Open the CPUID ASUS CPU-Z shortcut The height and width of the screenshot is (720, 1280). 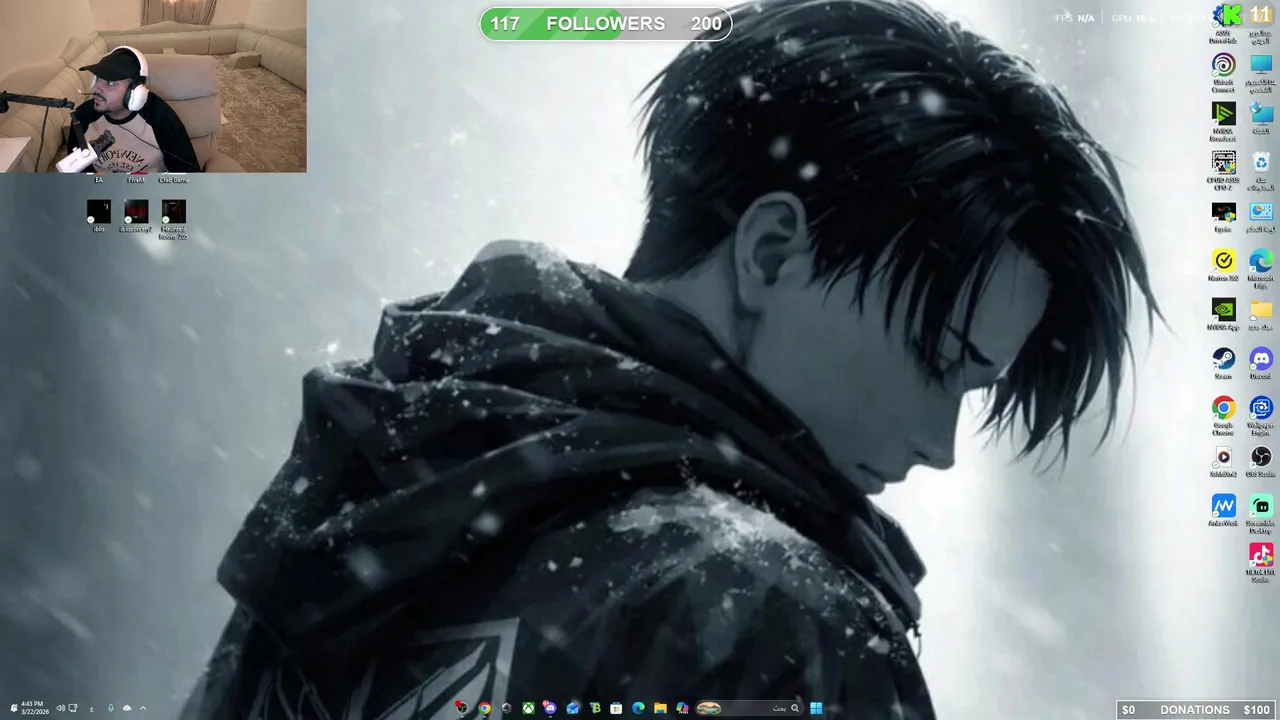pos(1223,168)
